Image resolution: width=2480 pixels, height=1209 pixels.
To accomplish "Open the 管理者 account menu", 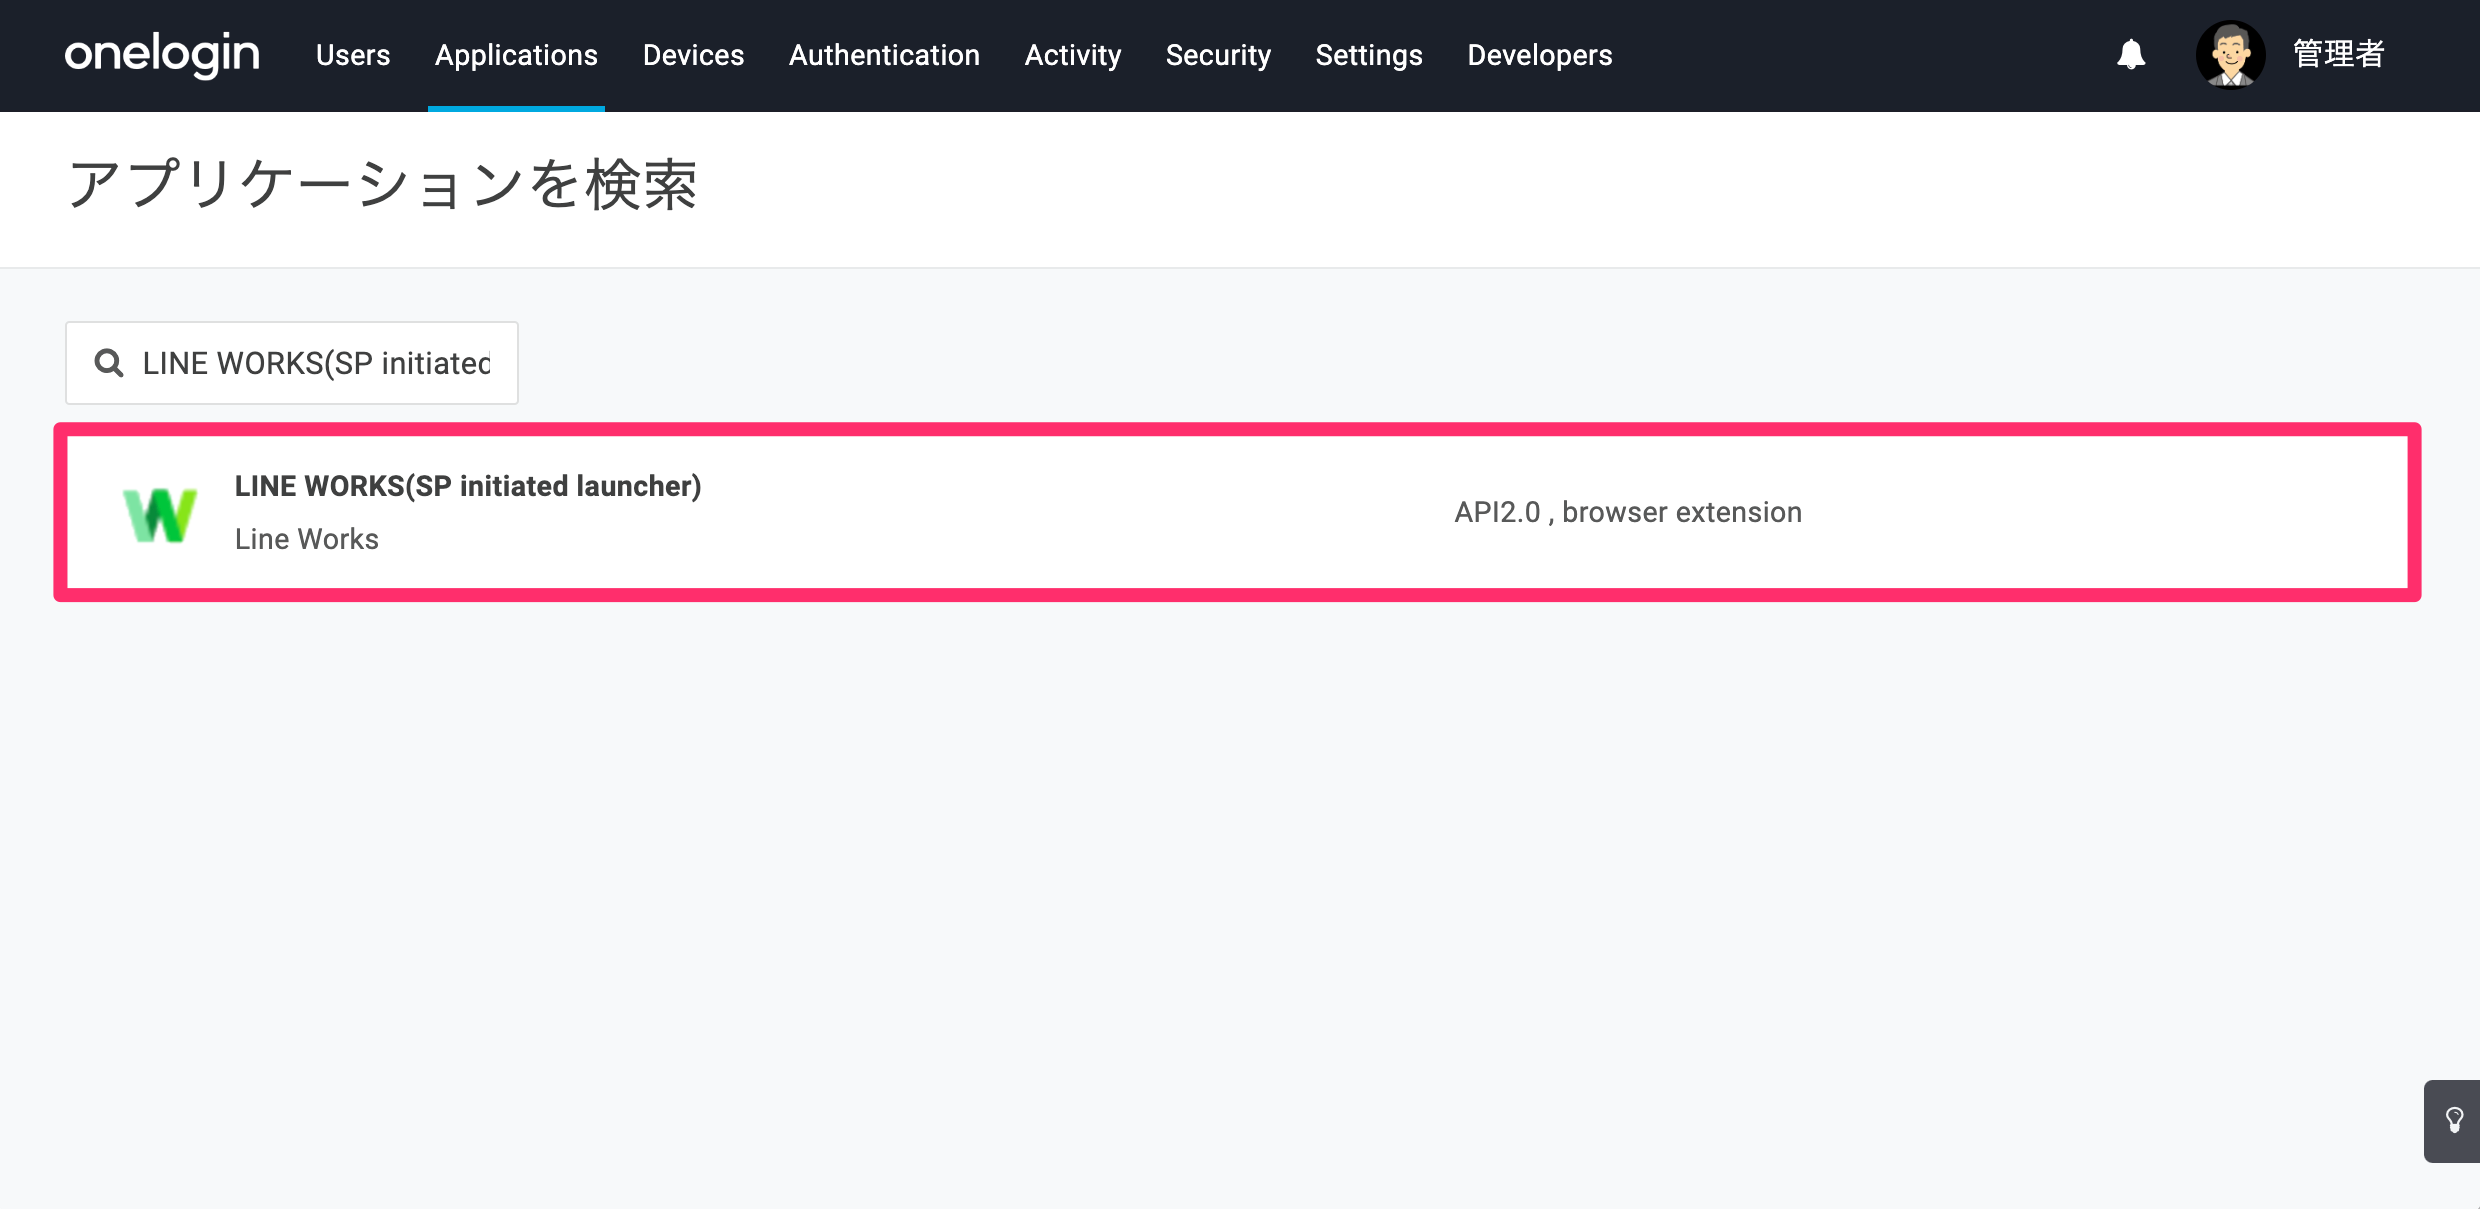I will (2338, 54).
